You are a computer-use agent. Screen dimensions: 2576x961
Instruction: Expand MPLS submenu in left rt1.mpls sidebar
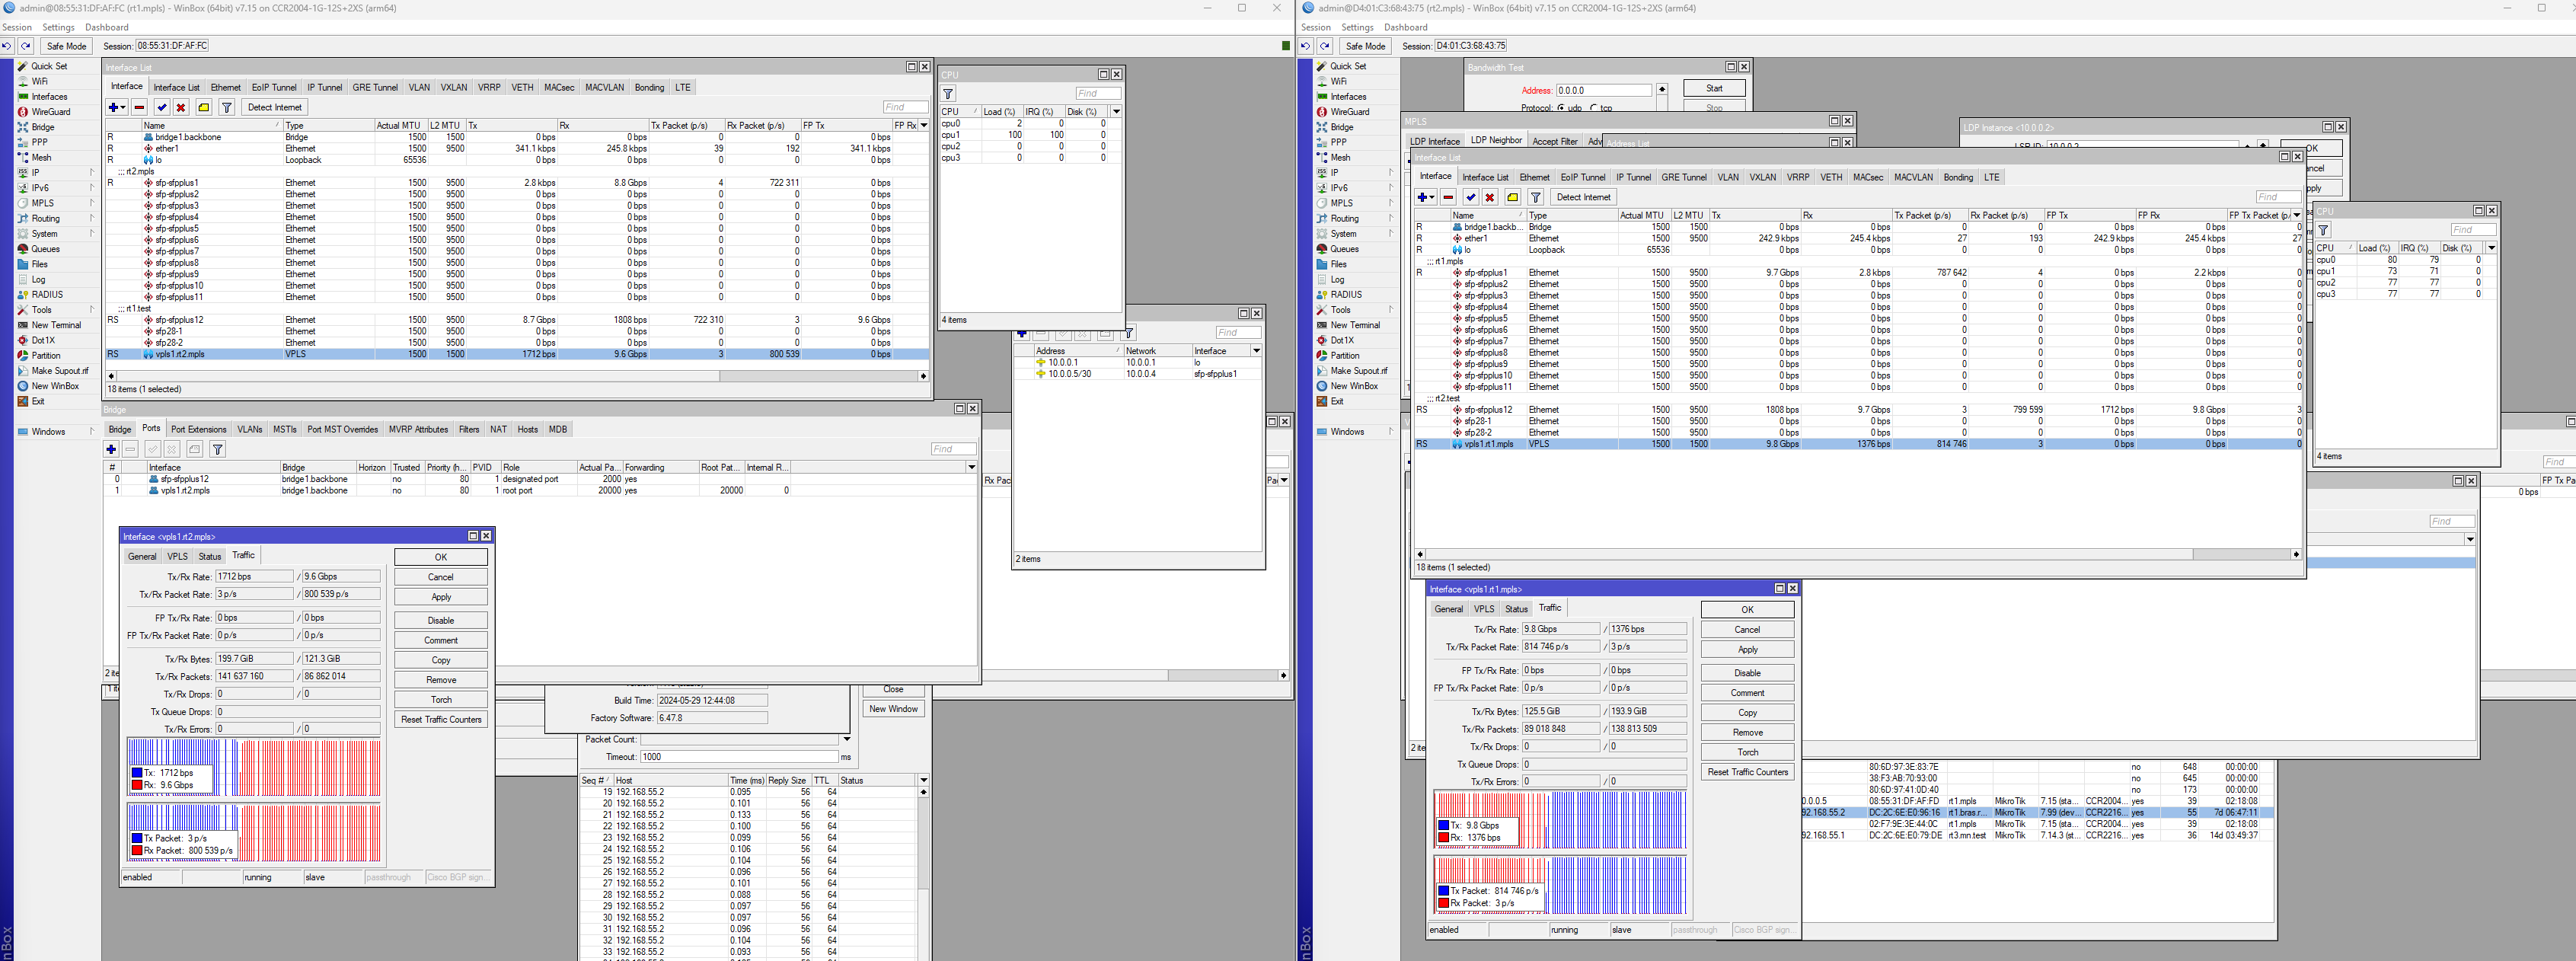43,203
